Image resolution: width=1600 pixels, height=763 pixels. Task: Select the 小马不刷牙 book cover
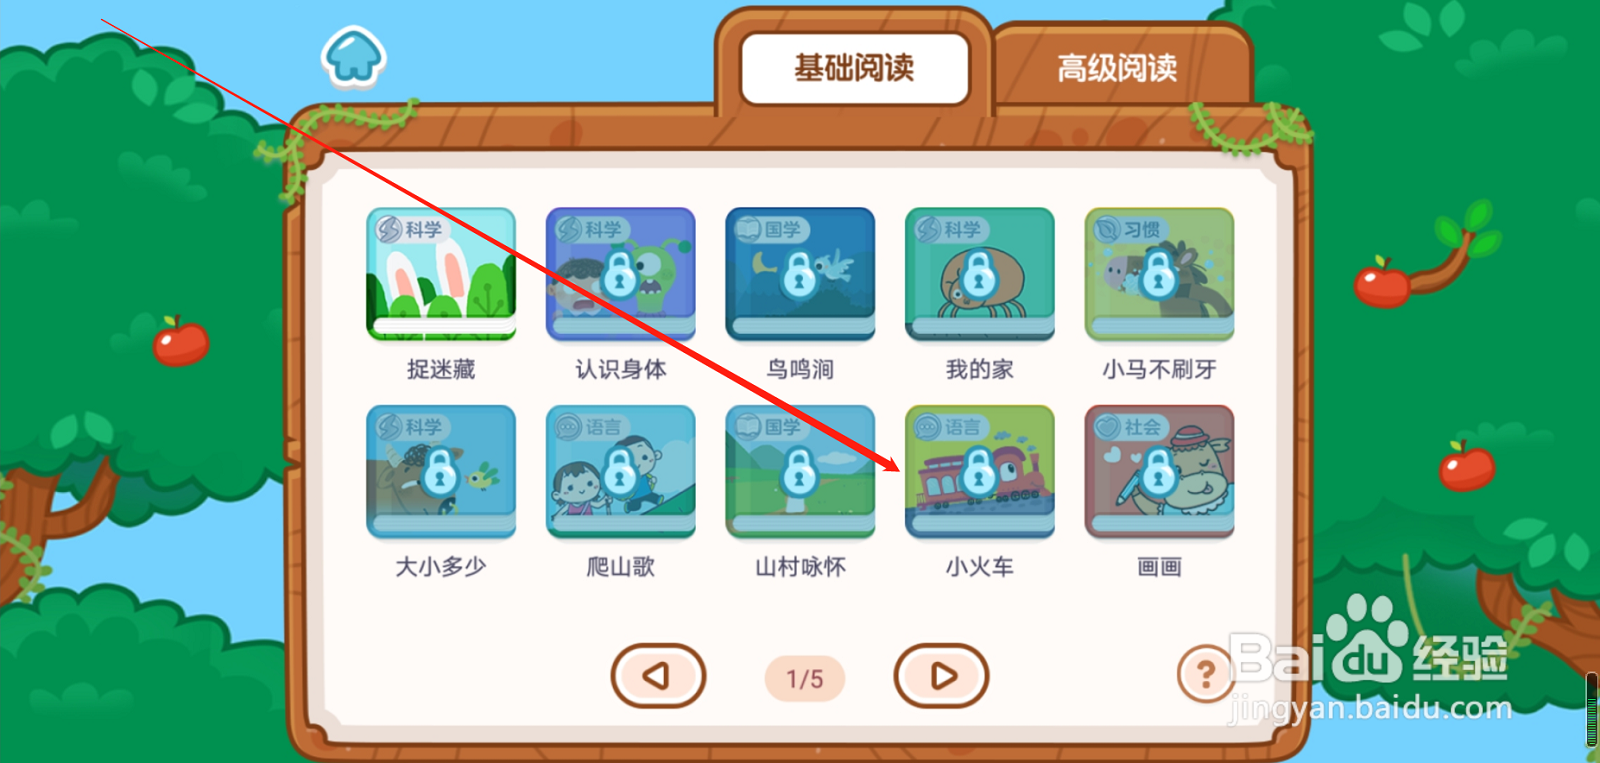[1160, 274]
